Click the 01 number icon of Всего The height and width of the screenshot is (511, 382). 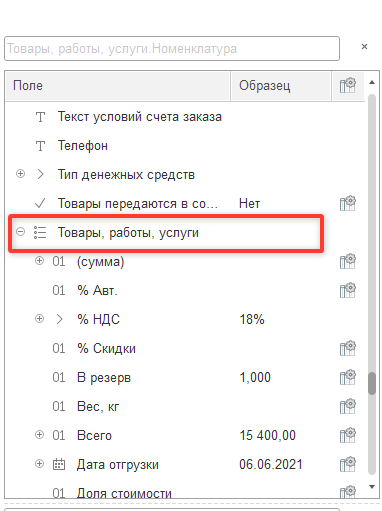coord(59,436)
